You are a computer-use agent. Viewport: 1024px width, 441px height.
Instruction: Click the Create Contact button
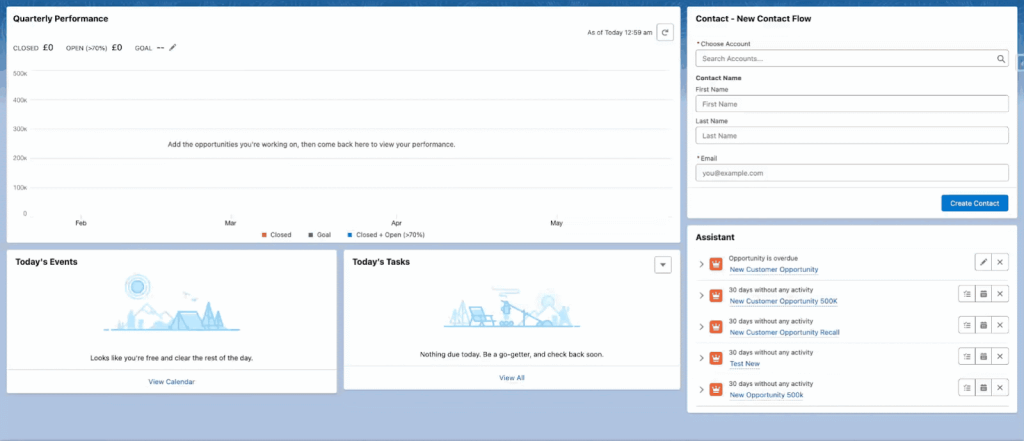(x=974, y=203)
